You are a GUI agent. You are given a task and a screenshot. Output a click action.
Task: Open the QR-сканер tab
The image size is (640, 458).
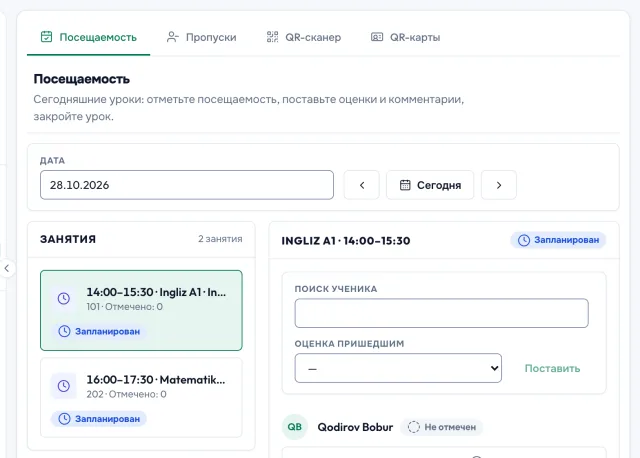pyautogui.click(x=304, y=37)
